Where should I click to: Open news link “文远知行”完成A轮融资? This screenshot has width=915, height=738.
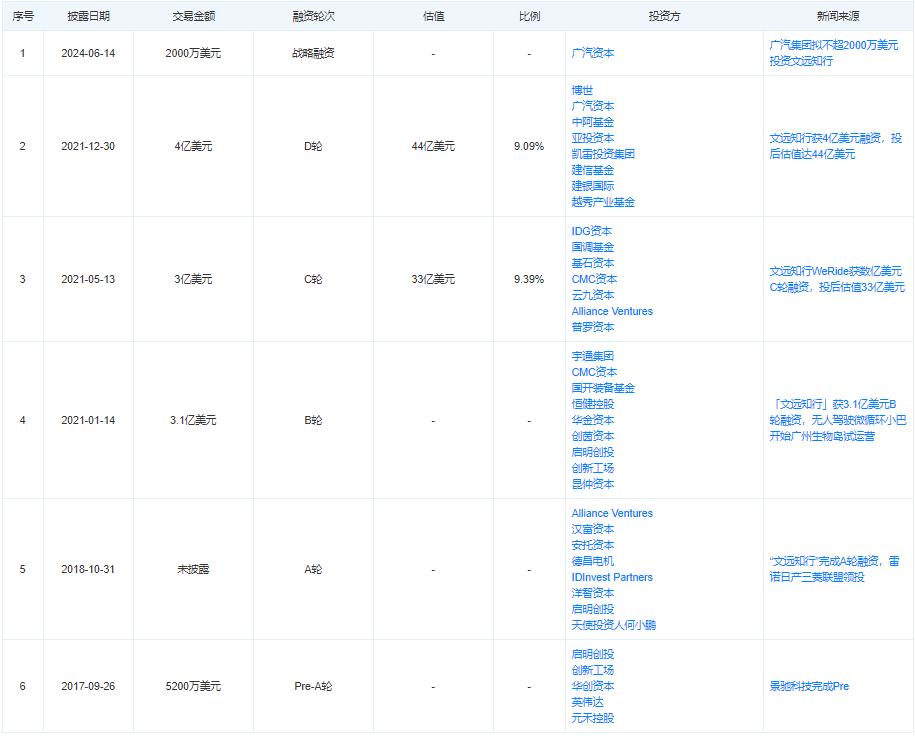pos(834,569)
